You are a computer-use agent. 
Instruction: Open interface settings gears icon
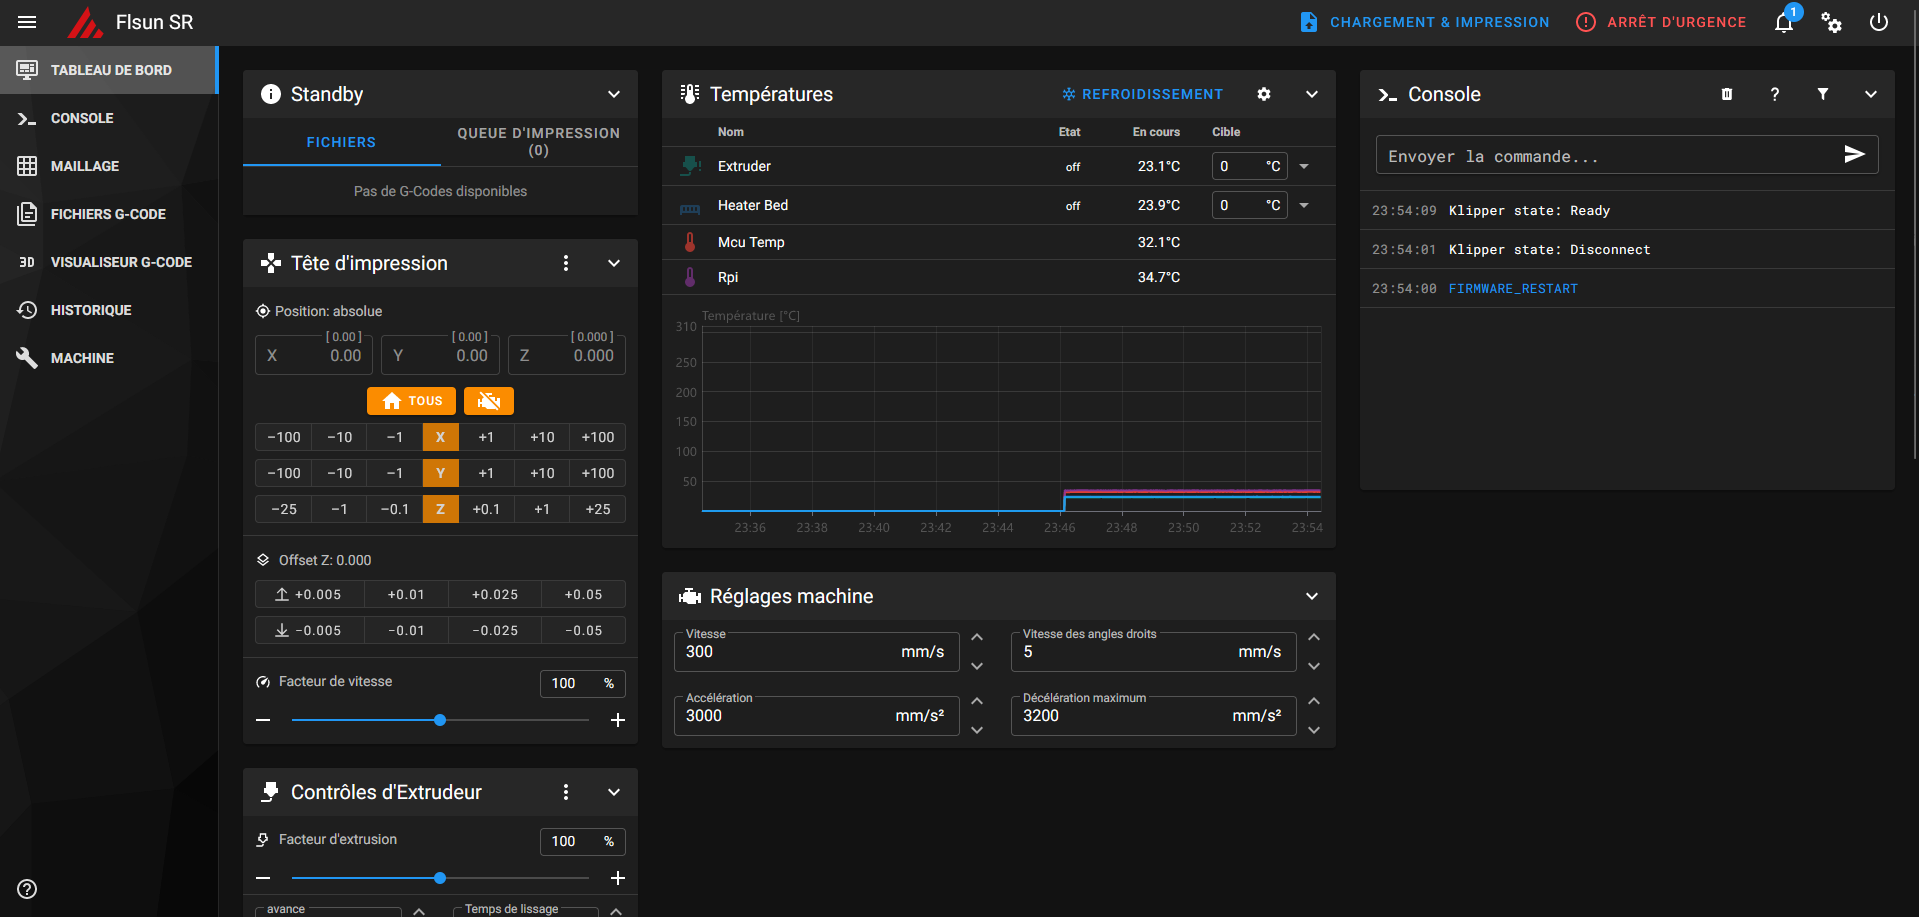click(1831, 22)
